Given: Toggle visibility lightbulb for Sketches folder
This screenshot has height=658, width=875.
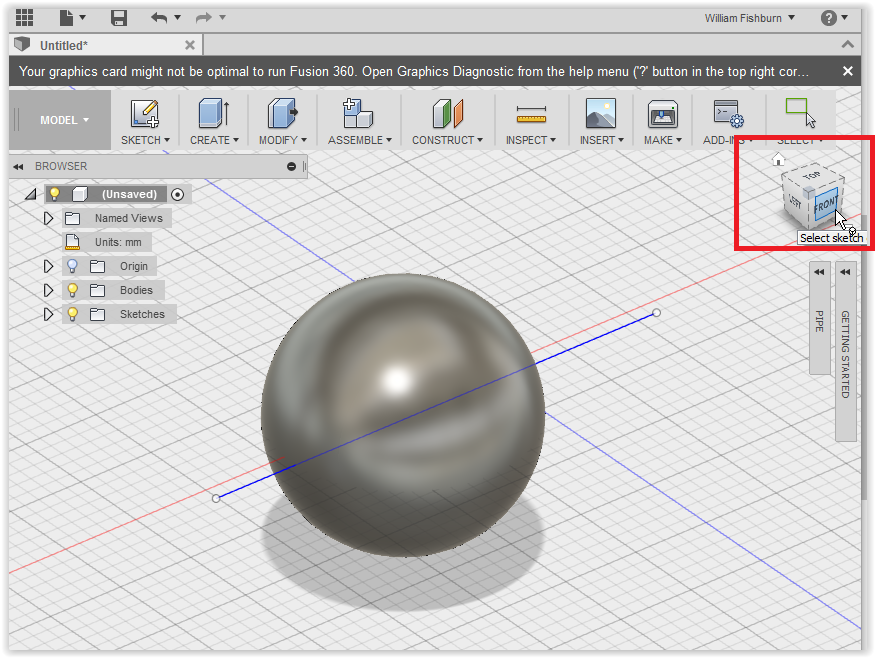Looking at the screenshot, I should [72, 314].
